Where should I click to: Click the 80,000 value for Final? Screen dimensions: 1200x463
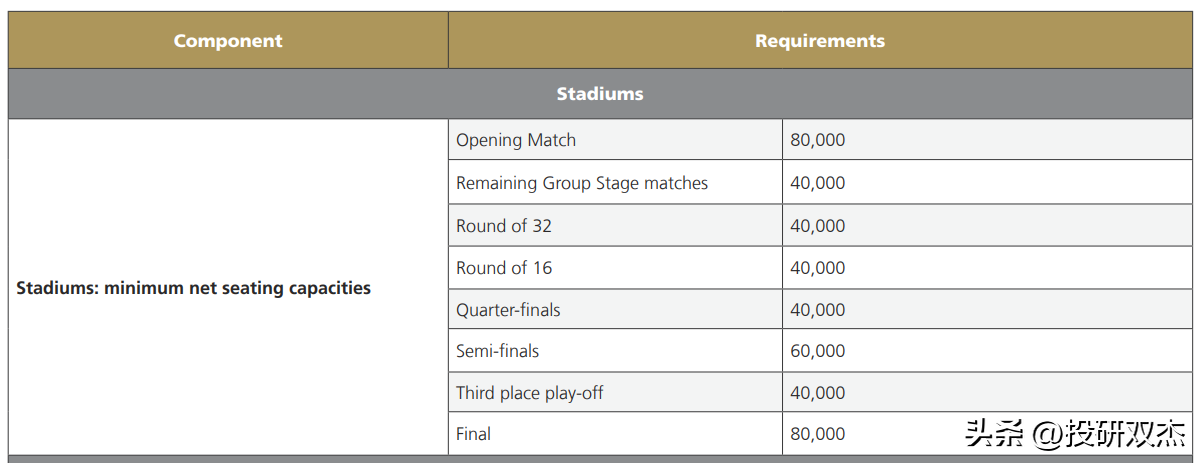click(817, 434)
